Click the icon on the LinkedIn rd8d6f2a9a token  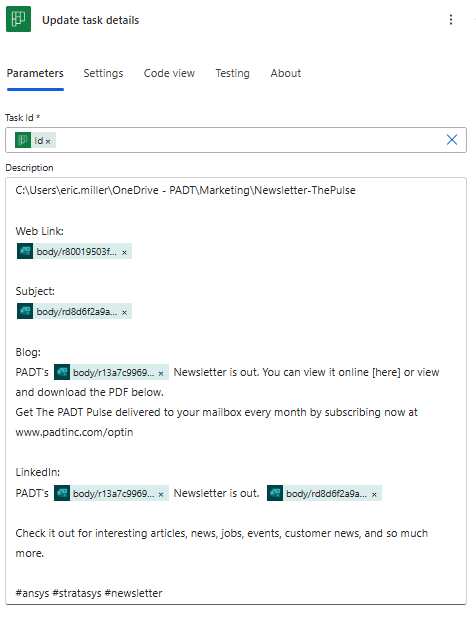275,493
